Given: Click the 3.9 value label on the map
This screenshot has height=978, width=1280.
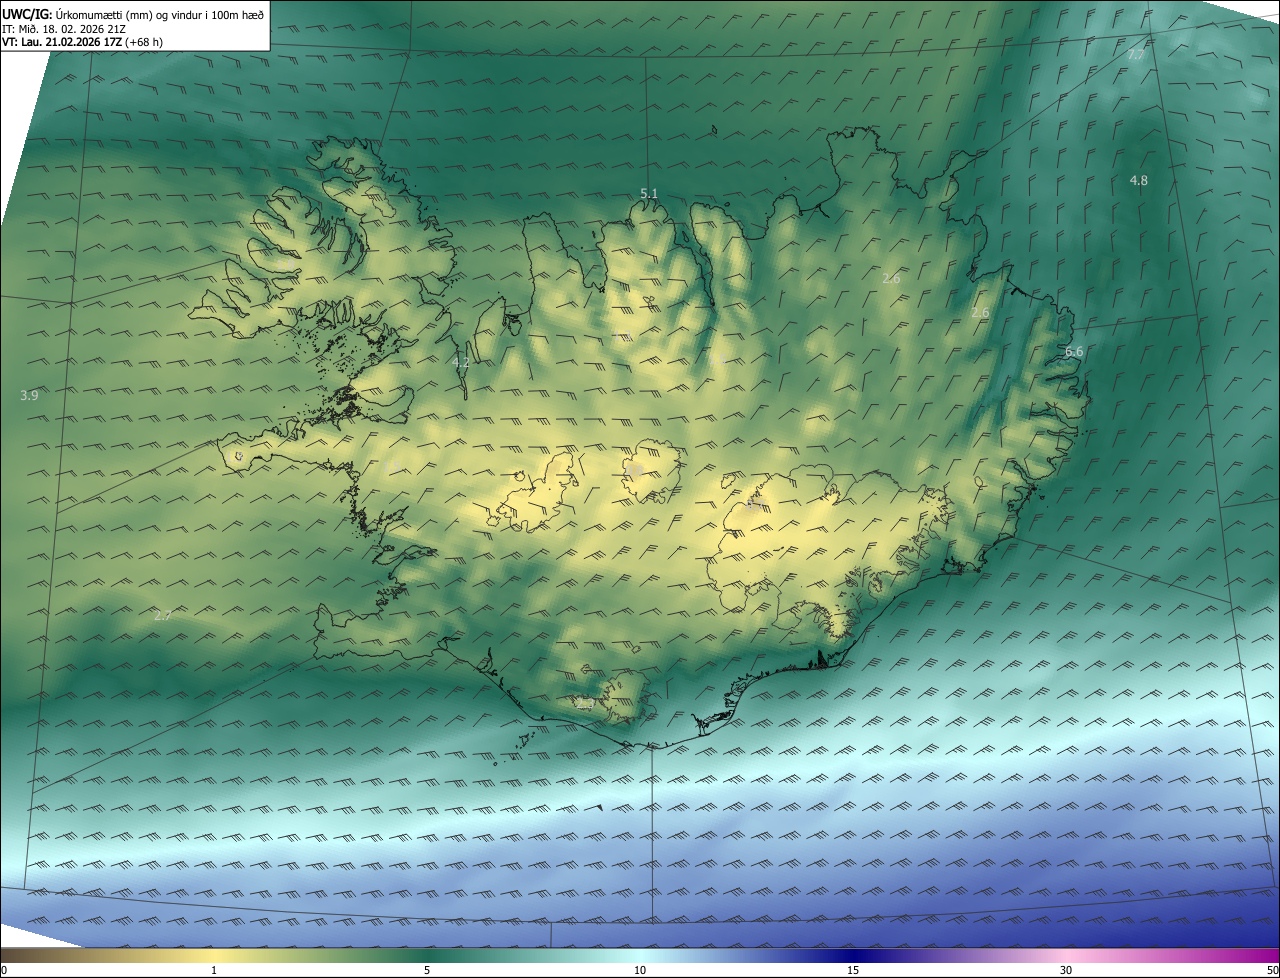Looking at the screenshot, I should point(29,396).
